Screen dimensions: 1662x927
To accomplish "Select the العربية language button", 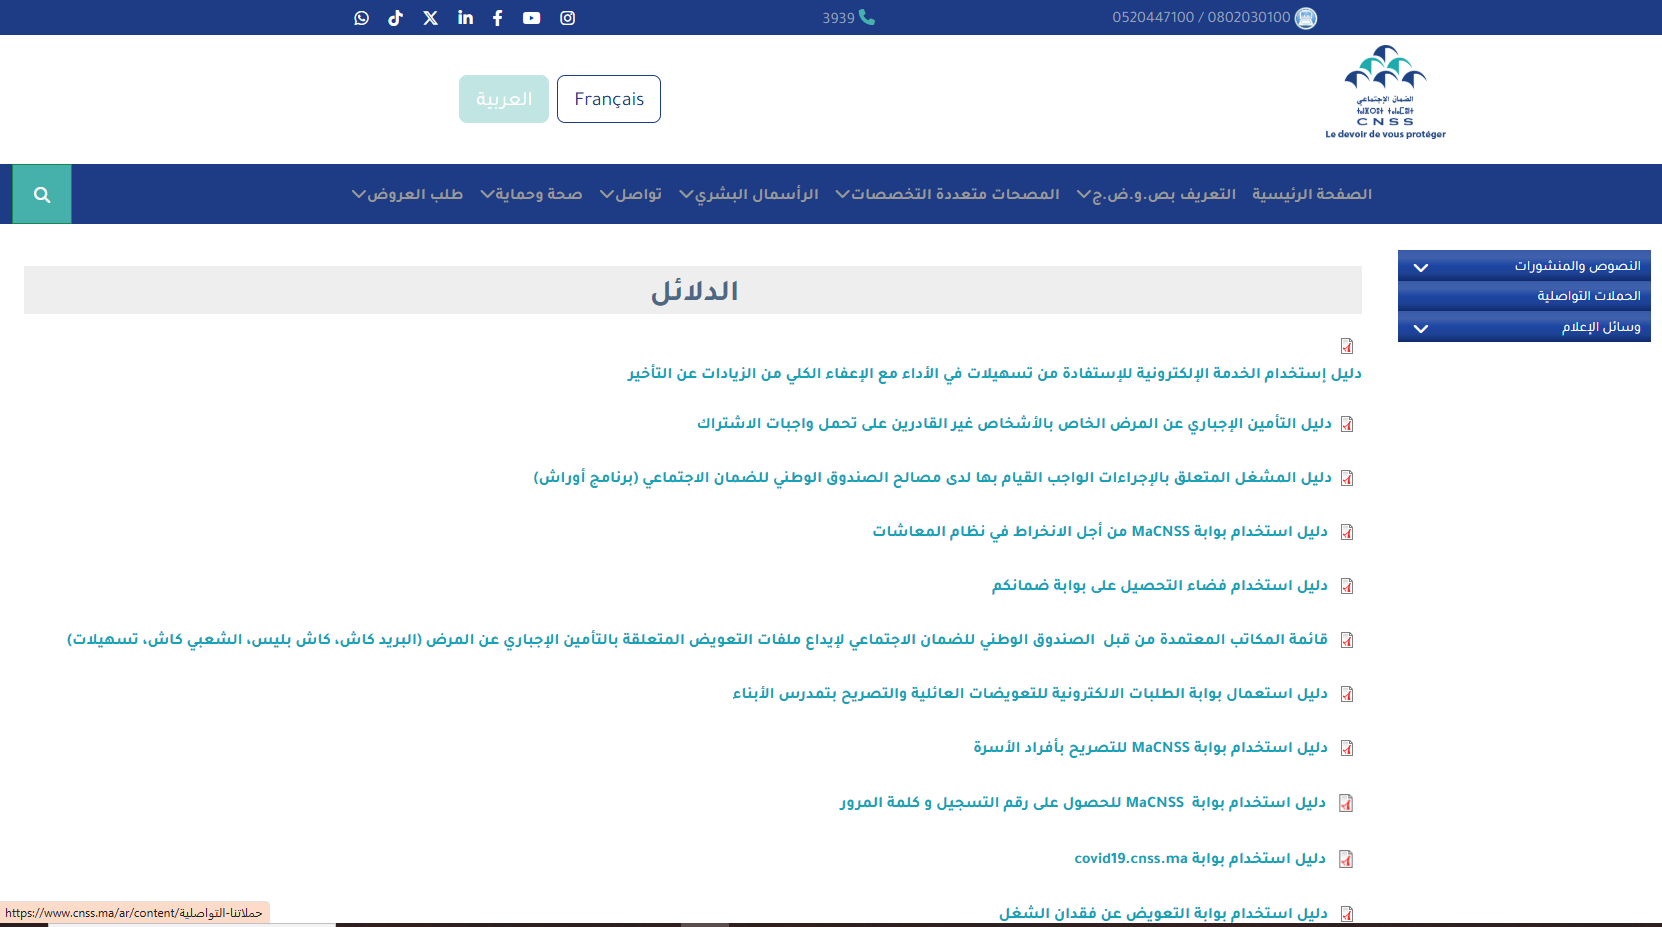I will (504, 99).
